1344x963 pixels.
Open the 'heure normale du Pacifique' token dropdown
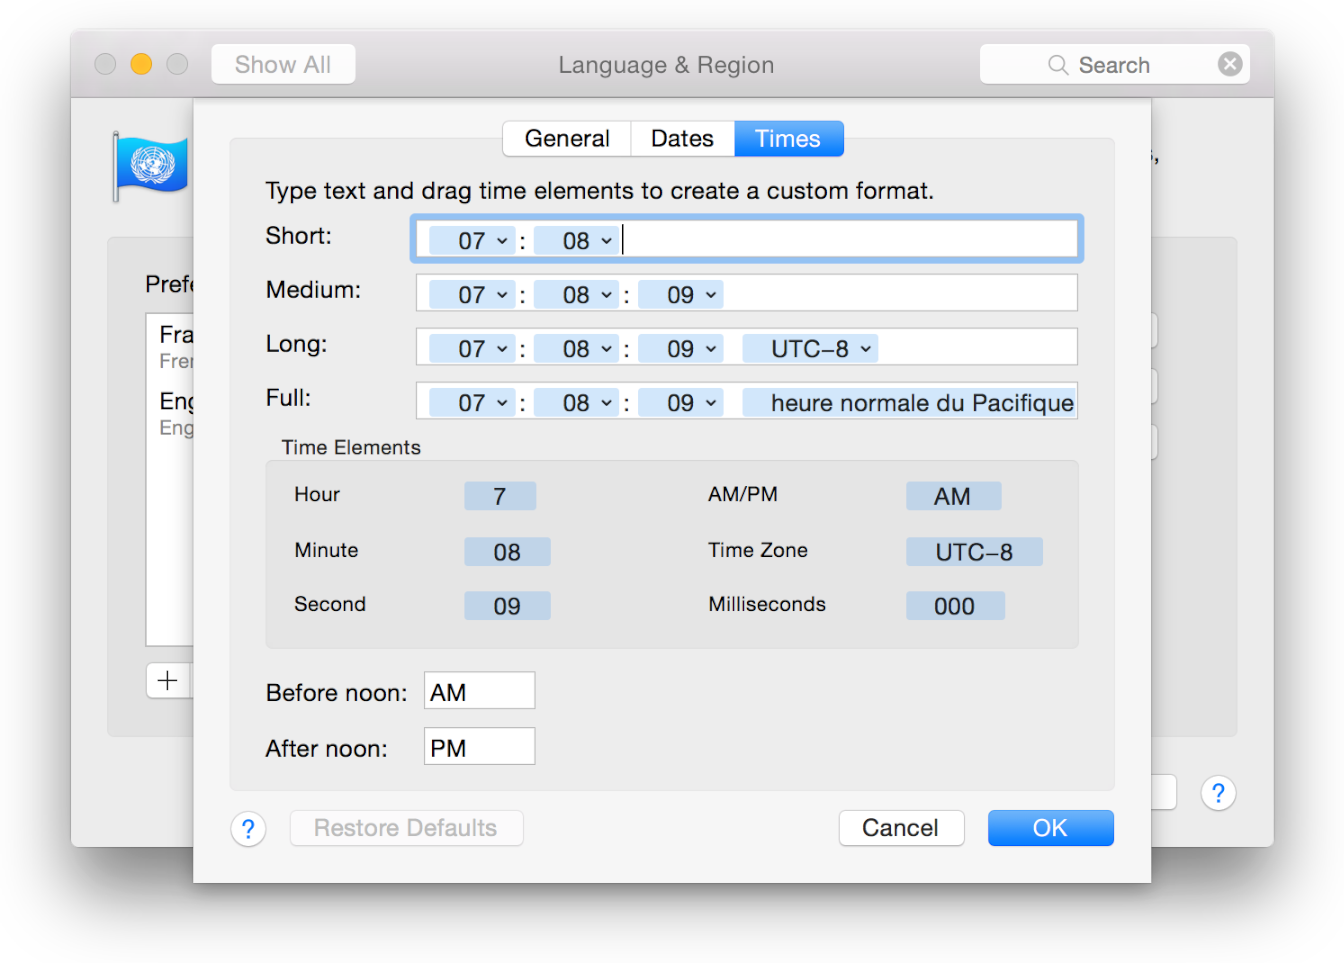[909, 402]
